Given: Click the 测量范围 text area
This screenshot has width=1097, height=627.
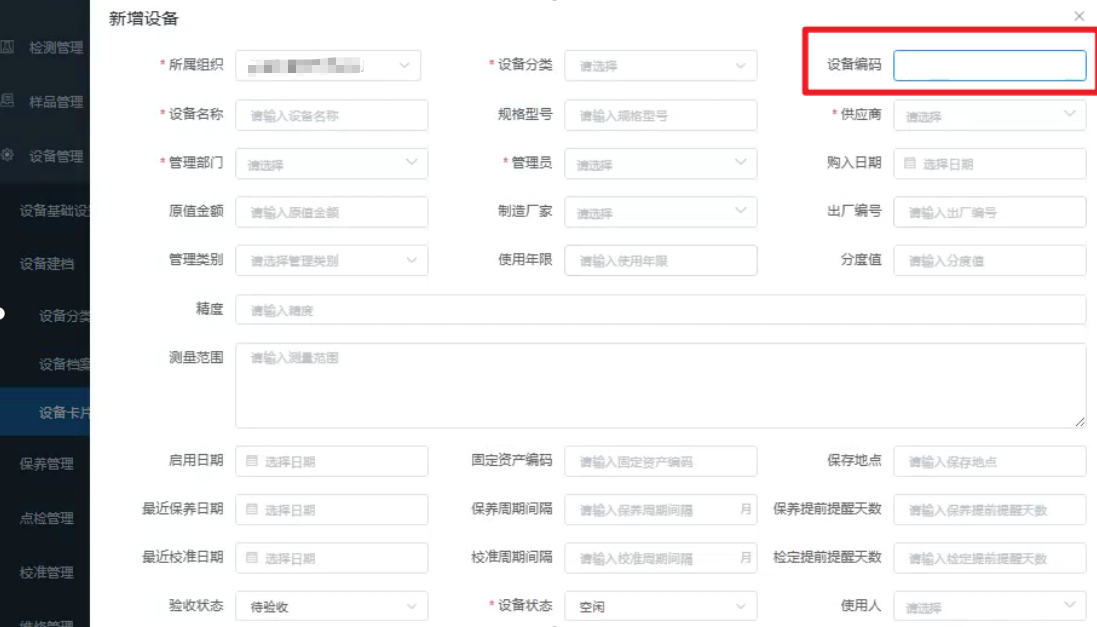Looking at the screenshot, I should (x=660, y=385).
